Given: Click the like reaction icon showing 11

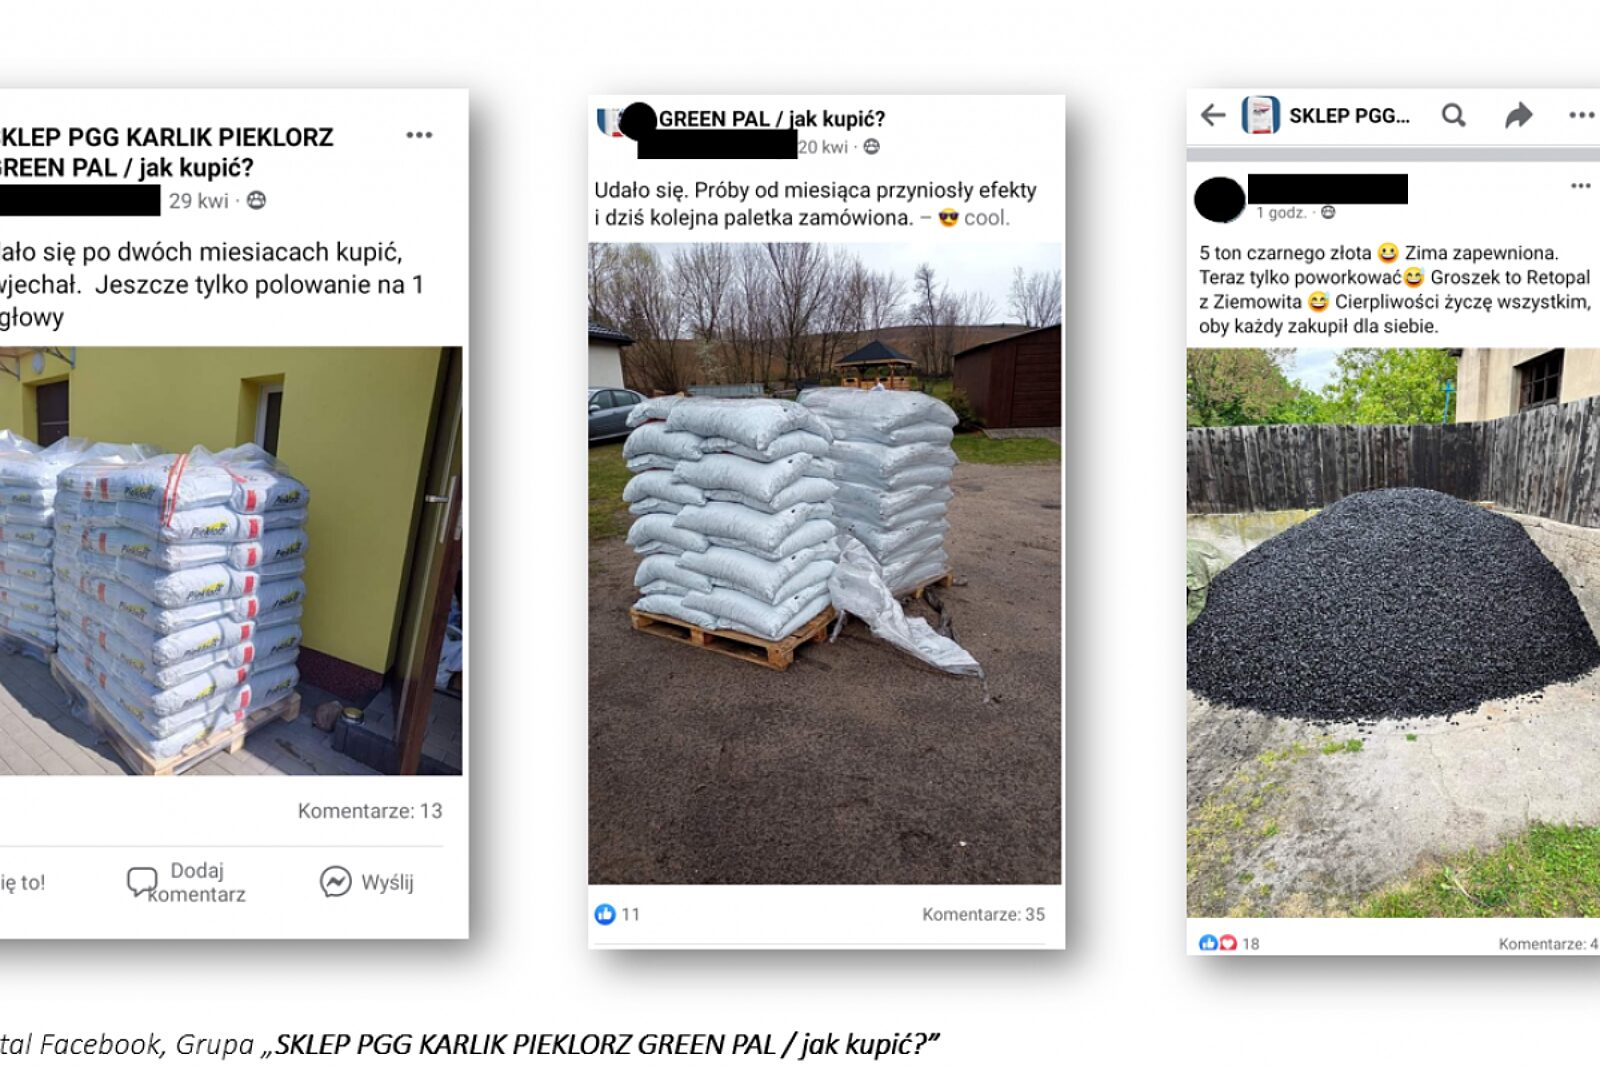Looking at the screenshot, I should (605, 913).
